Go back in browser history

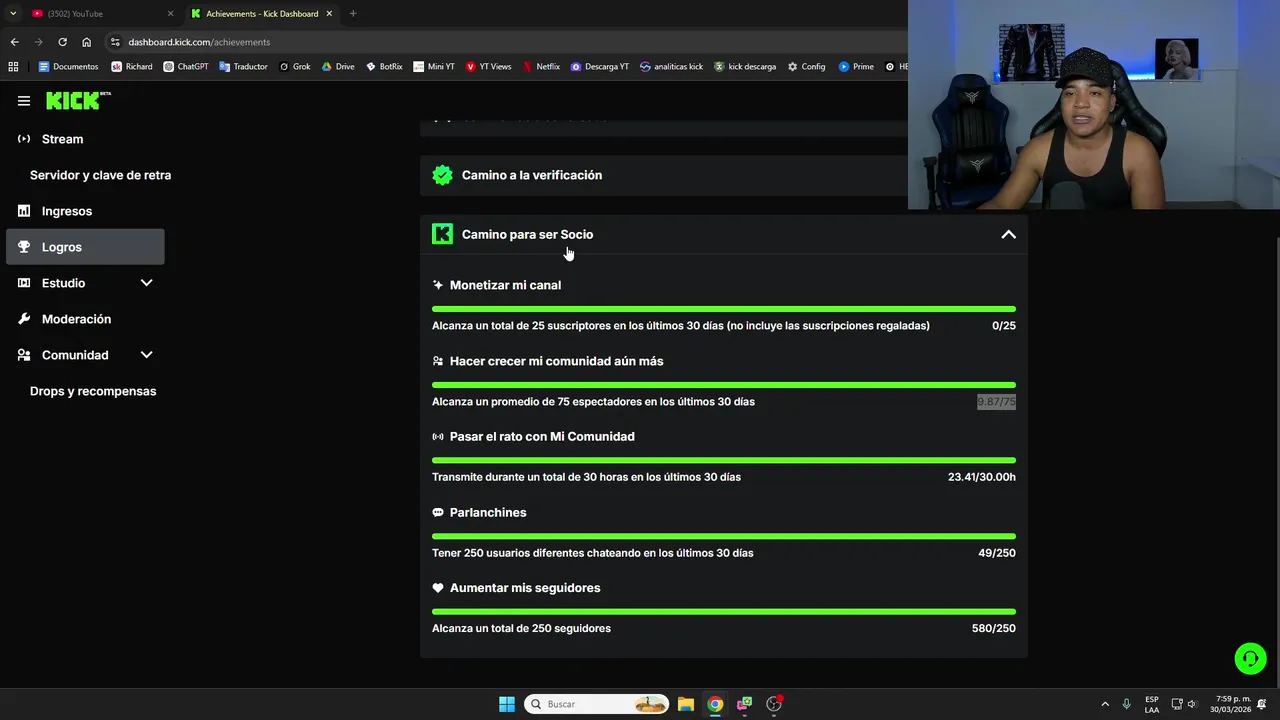coord(14,42)
